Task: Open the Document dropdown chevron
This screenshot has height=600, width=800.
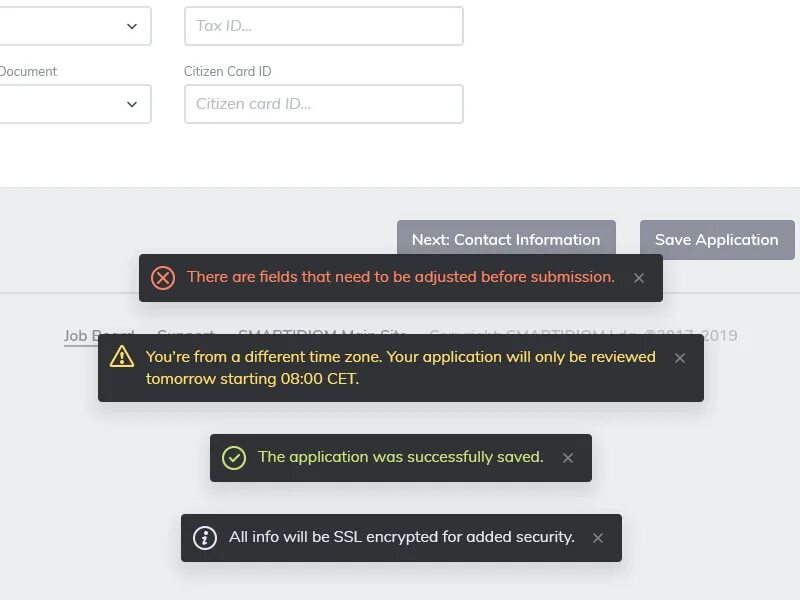Action: click(x=132, y=104)
